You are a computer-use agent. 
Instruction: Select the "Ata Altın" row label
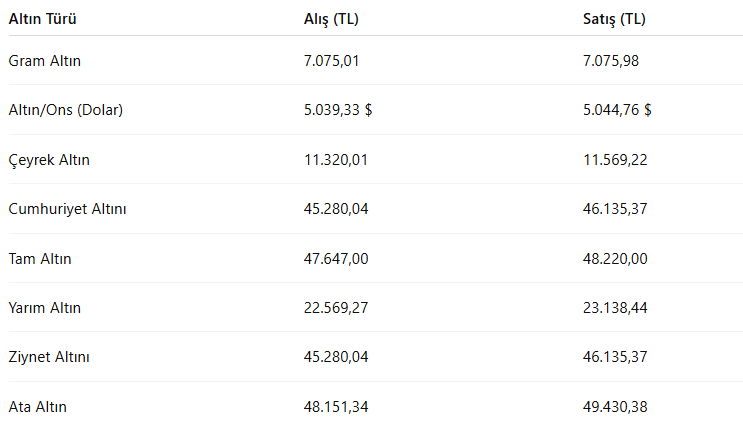pos(38,407)
